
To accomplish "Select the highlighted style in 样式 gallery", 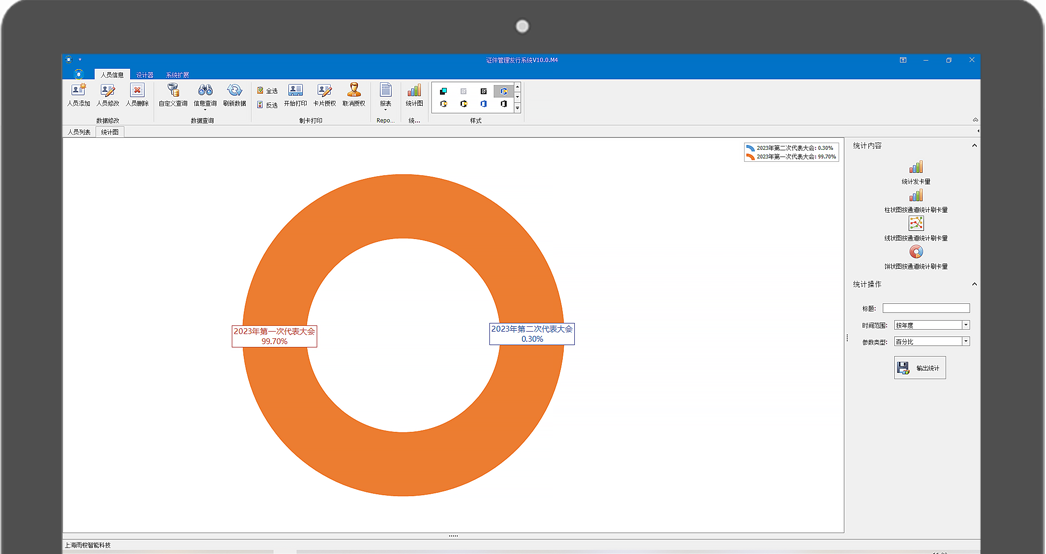I will coord(504,91).
